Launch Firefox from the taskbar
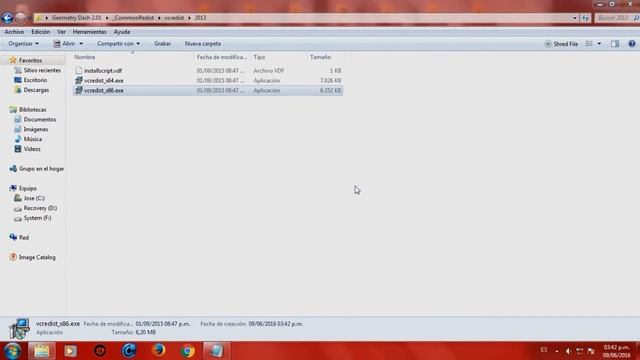This screenshot has height=360, width=640. pos(159,351)
